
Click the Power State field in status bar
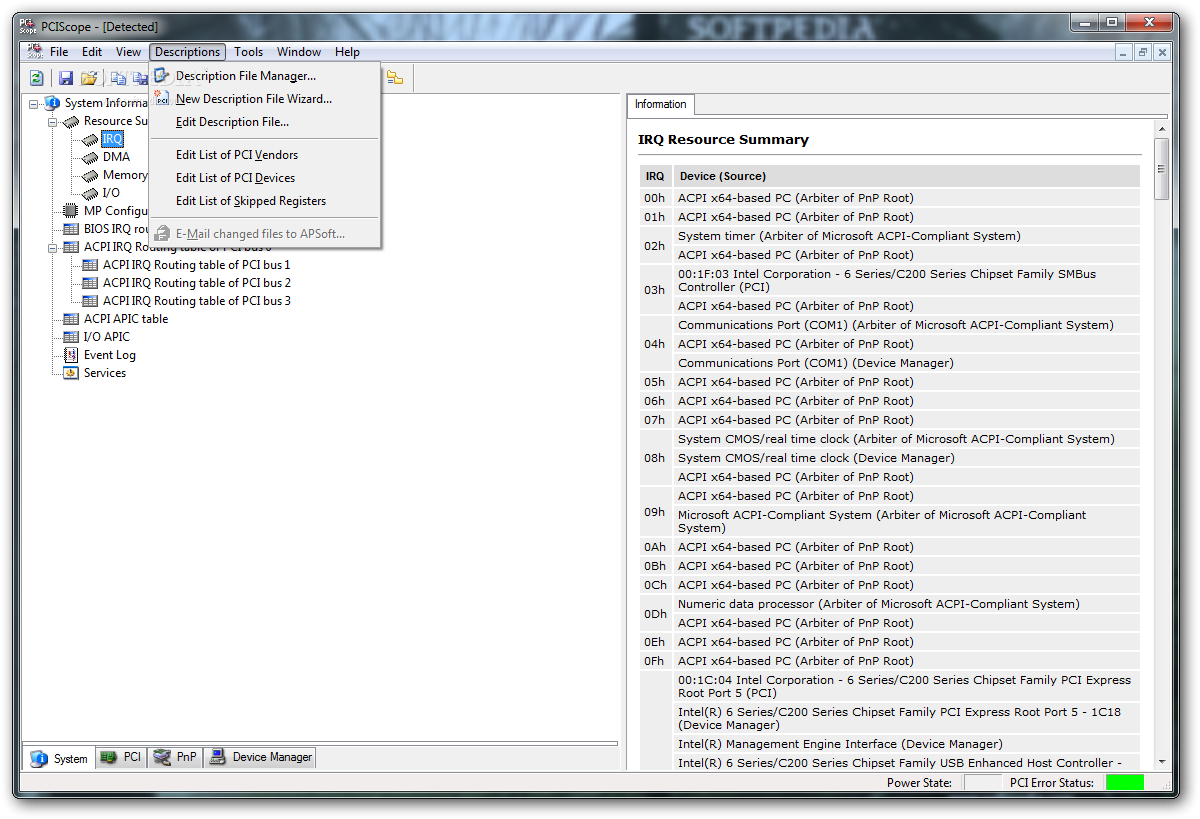982,783
